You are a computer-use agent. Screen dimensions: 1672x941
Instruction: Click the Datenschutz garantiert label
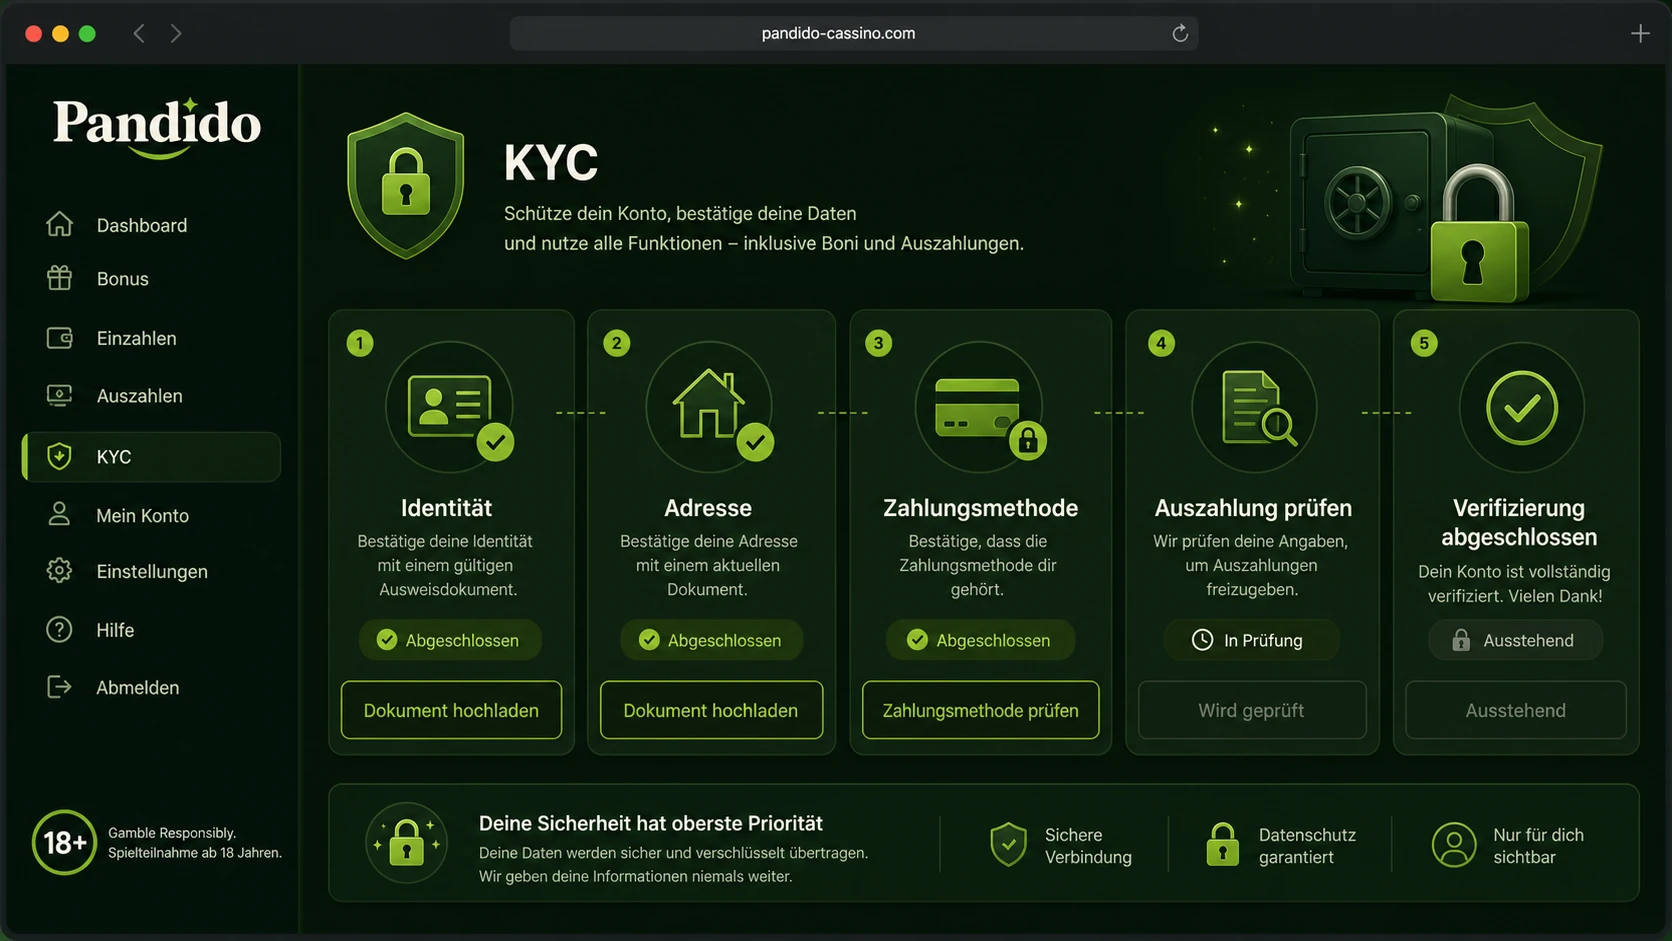pos(1307,846)
